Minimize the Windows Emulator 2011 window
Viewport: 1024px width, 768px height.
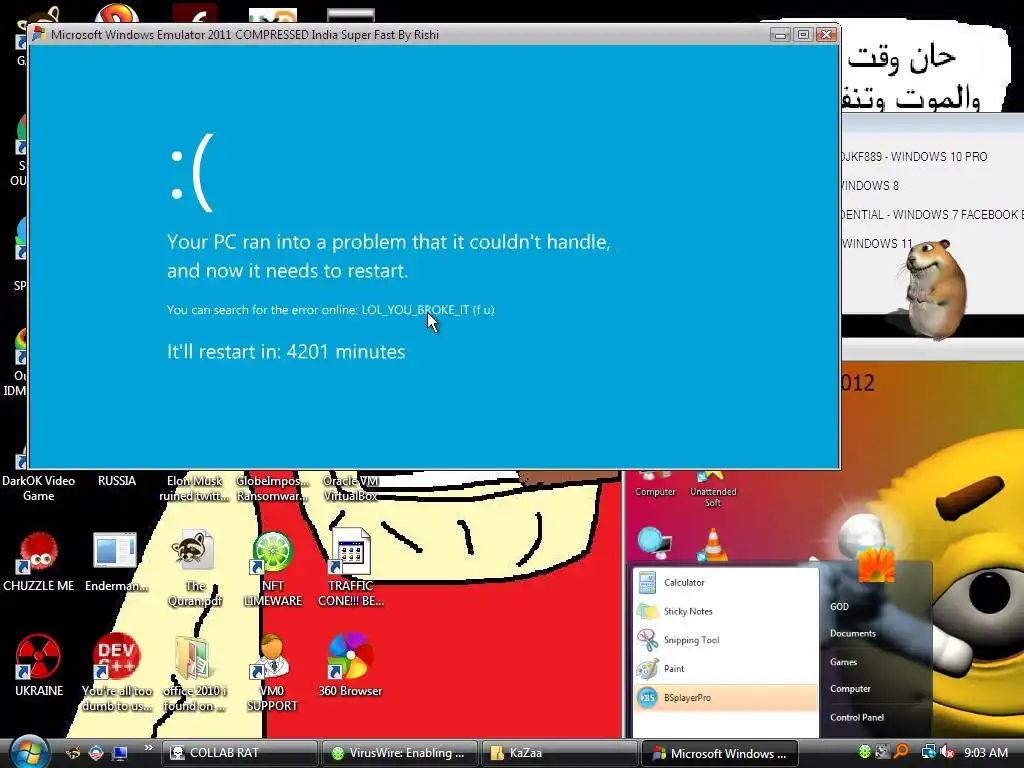click(780, 35)
